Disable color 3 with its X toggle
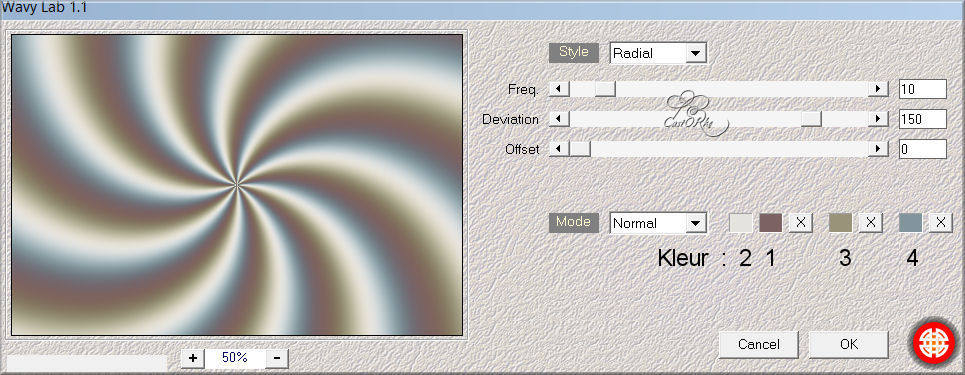This screenshot has height=375, width=965. (870, 223)
